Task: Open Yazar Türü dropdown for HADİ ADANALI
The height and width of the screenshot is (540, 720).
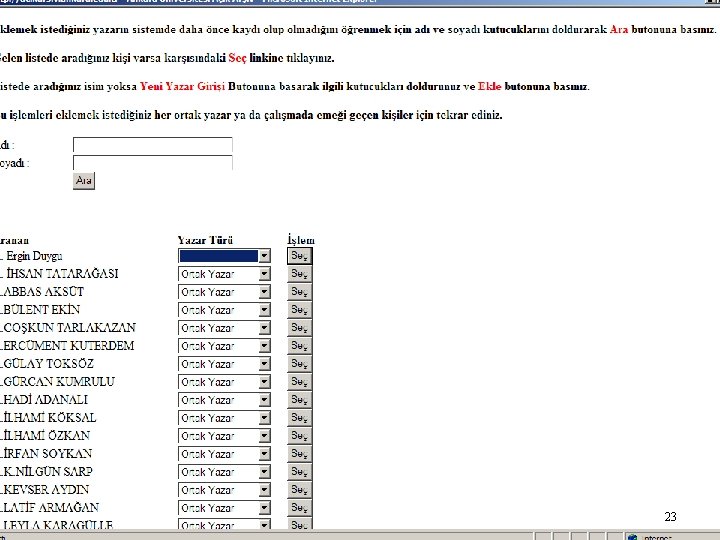Action: (224, 400)
